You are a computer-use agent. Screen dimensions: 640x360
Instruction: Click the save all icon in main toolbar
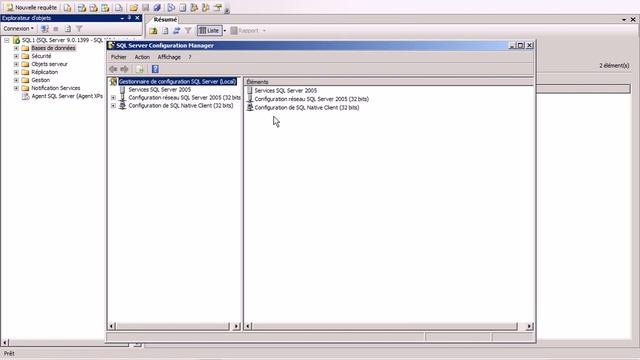point(157,7)
